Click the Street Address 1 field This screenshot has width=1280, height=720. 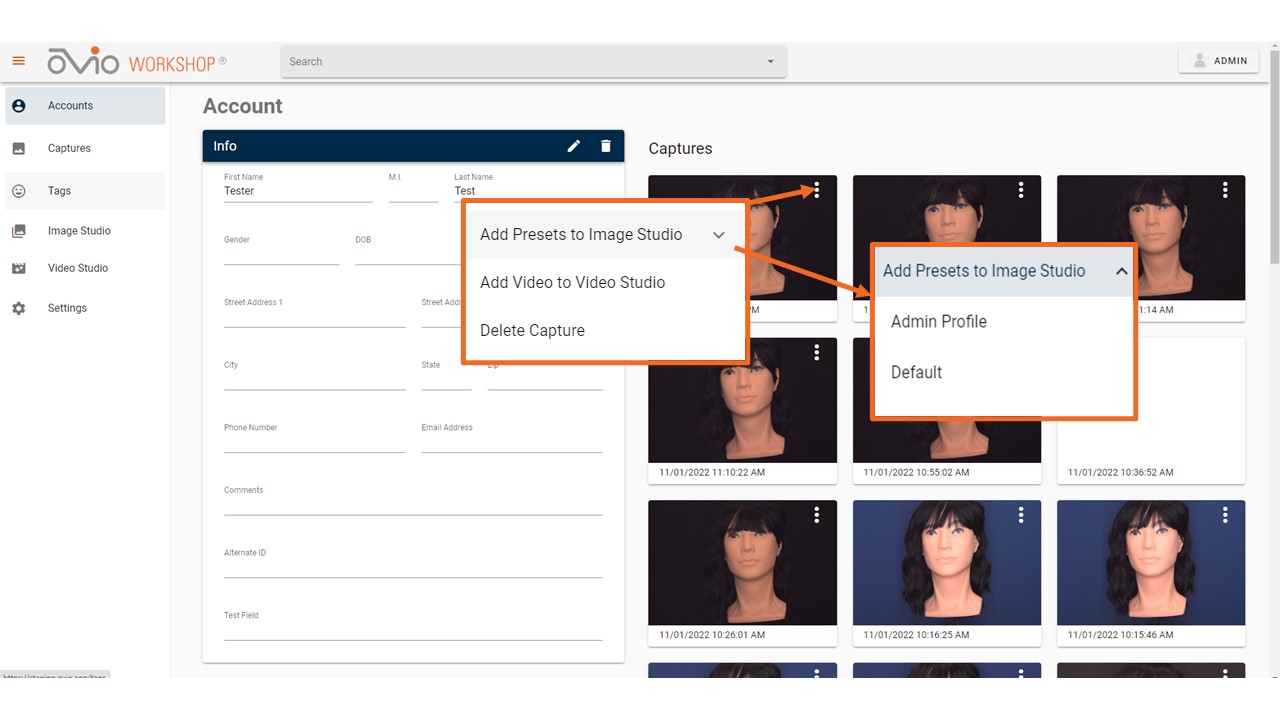coord(314,313)
